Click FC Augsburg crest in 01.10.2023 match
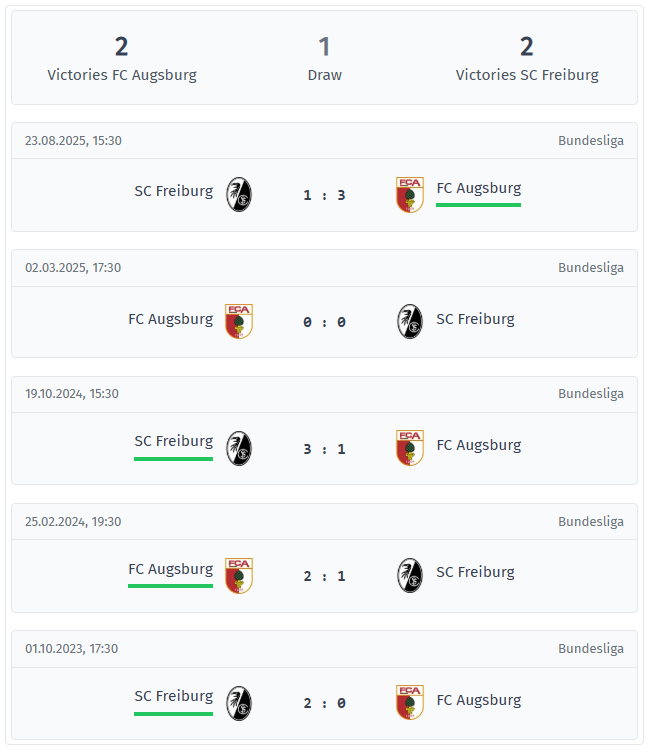 [x=409, y=702]
